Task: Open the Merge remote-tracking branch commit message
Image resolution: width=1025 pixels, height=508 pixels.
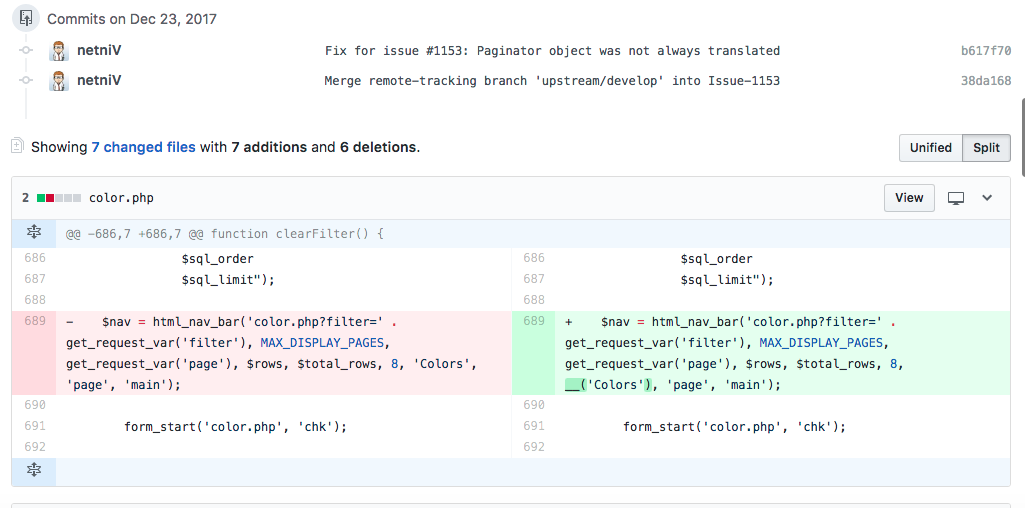Action: point(552,81)
